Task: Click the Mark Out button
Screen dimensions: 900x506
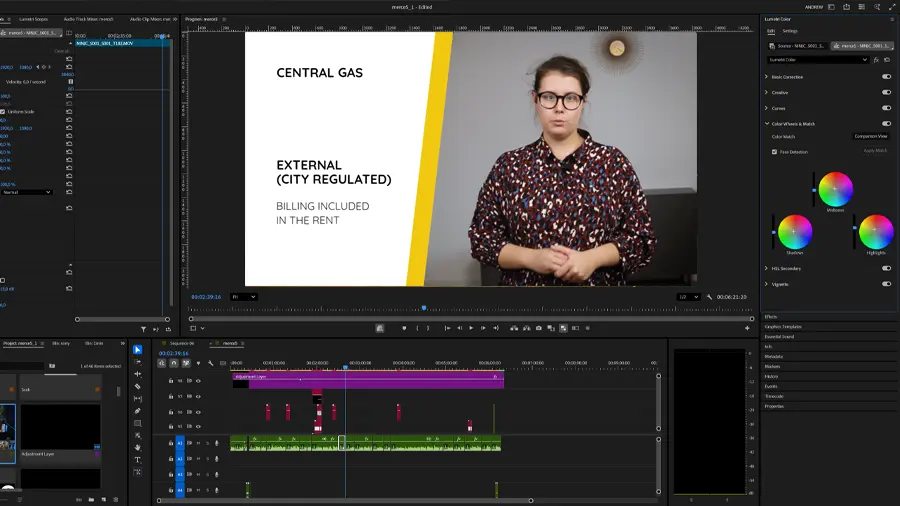Action: point(428,328)
